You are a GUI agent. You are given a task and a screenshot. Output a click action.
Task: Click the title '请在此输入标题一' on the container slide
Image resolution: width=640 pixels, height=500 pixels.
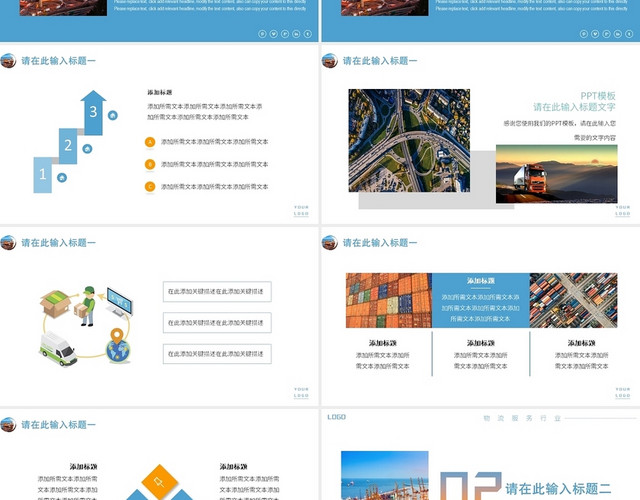tap(380, 243)
